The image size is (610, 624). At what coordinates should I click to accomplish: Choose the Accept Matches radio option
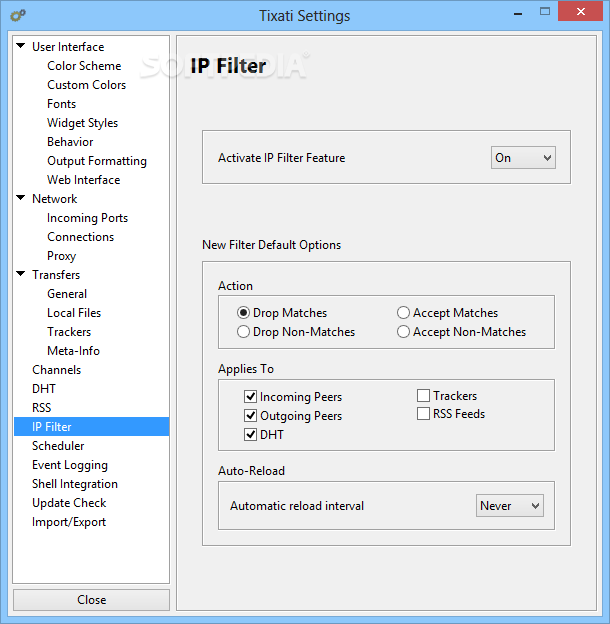[403, 313]
